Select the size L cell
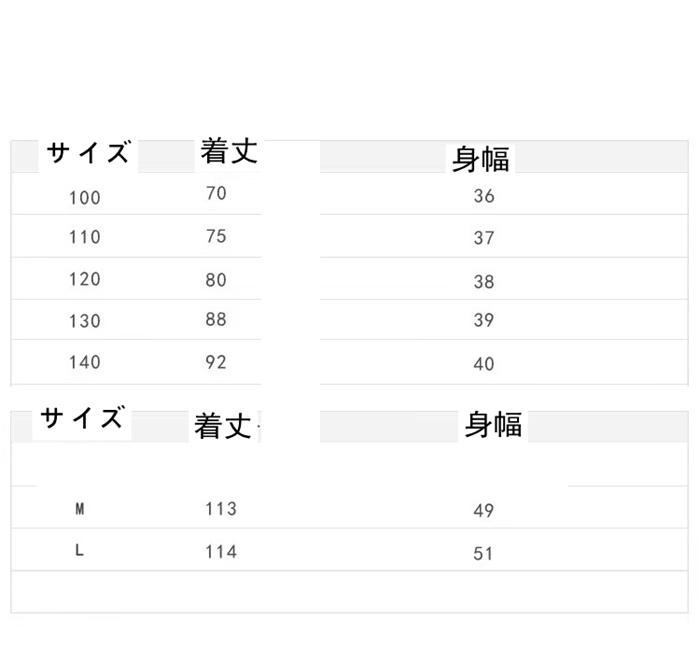Viewport: 700px width, 663px height. click(80, 552)
